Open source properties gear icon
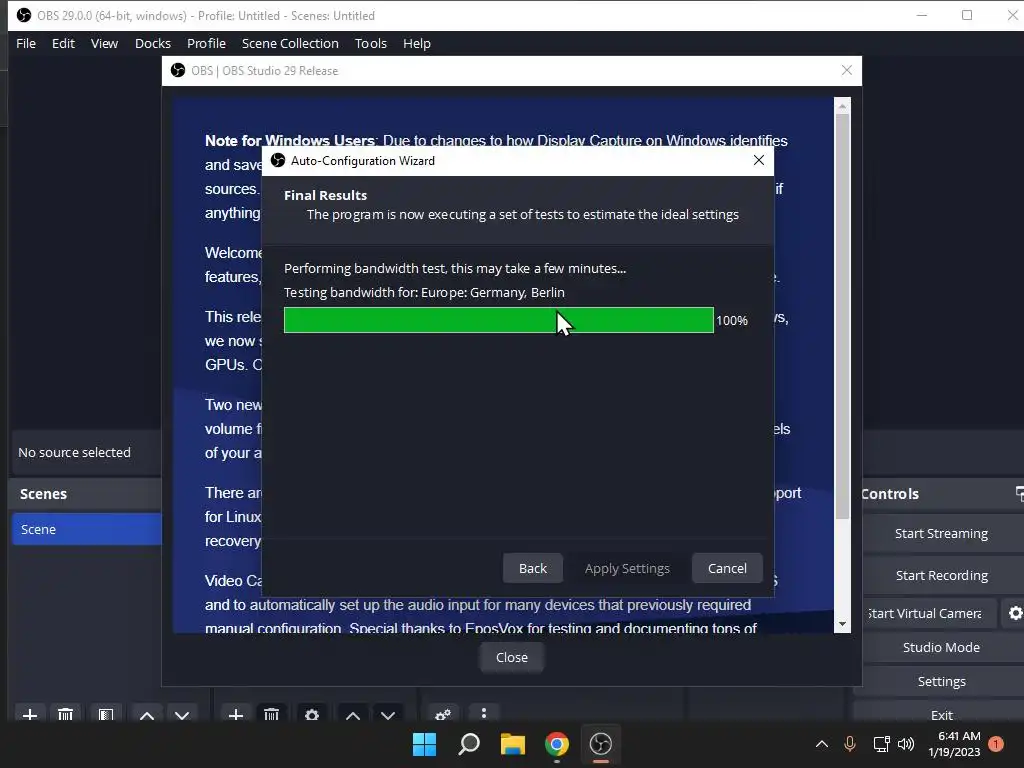Image resolution: width=1024 pixels, height=768 pixels. click(x=312, y=714)
